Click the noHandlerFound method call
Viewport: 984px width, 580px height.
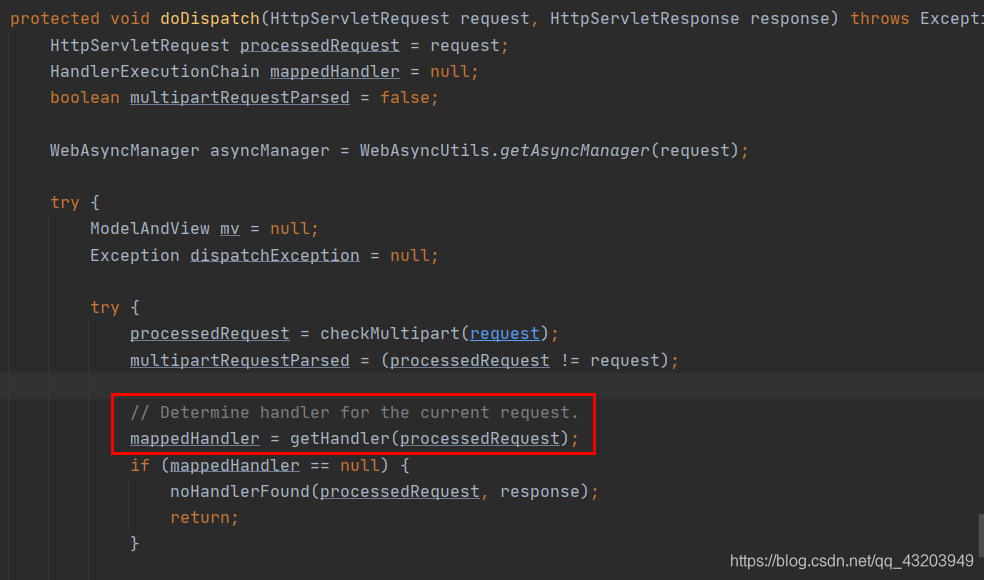[240, 491]
